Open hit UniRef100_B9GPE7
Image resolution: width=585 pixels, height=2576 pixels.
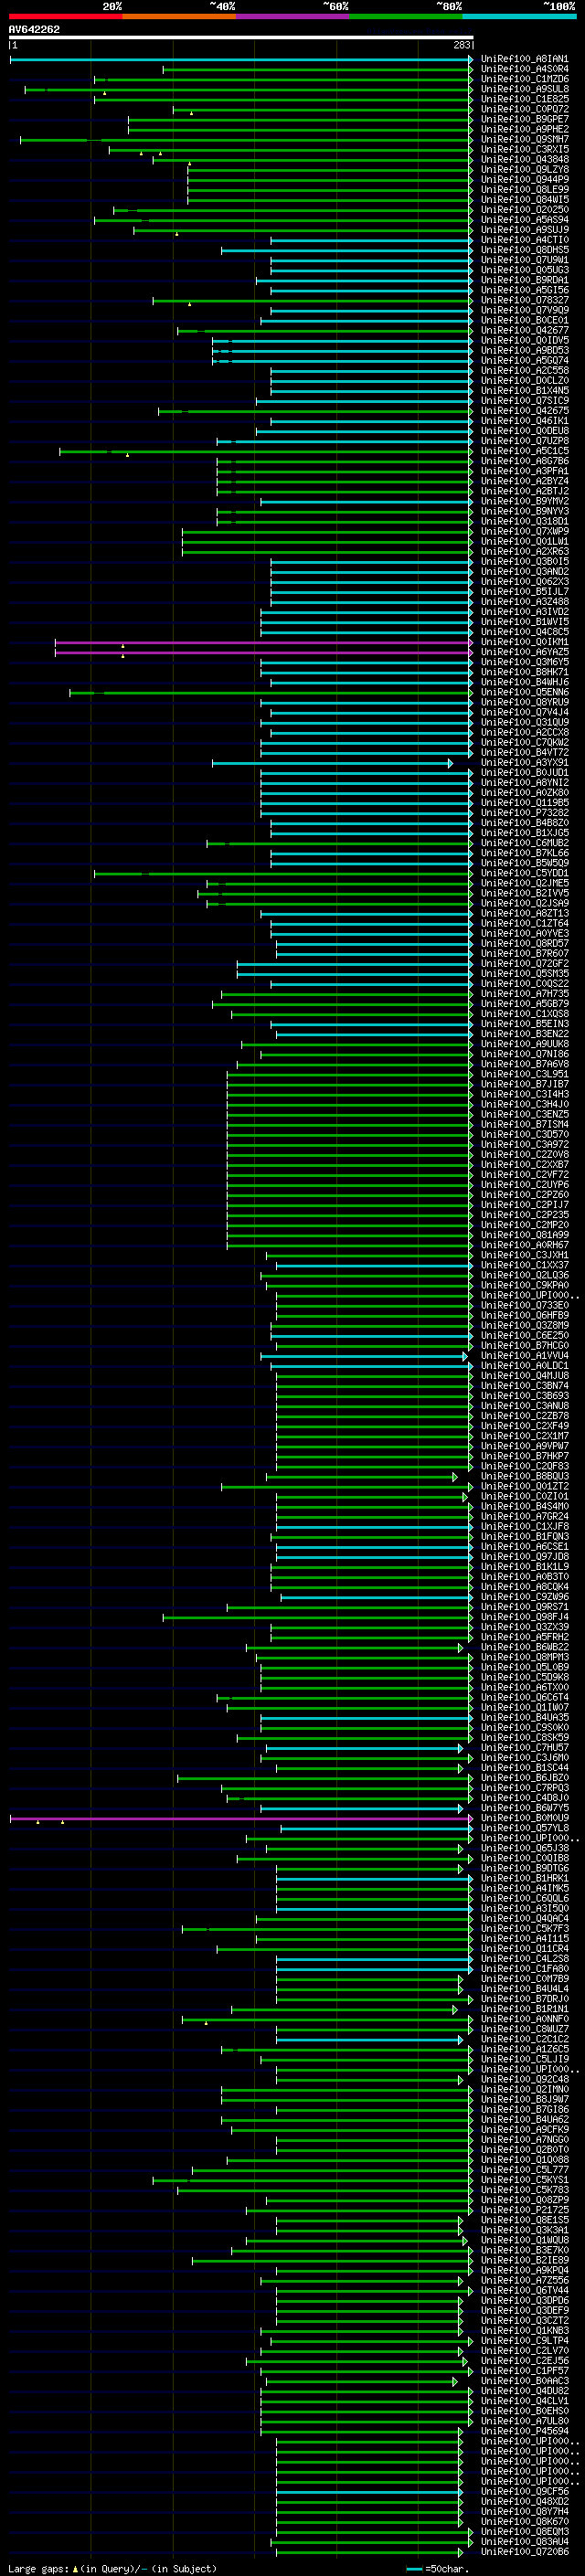pyautogui.click(x=525, y=120)
